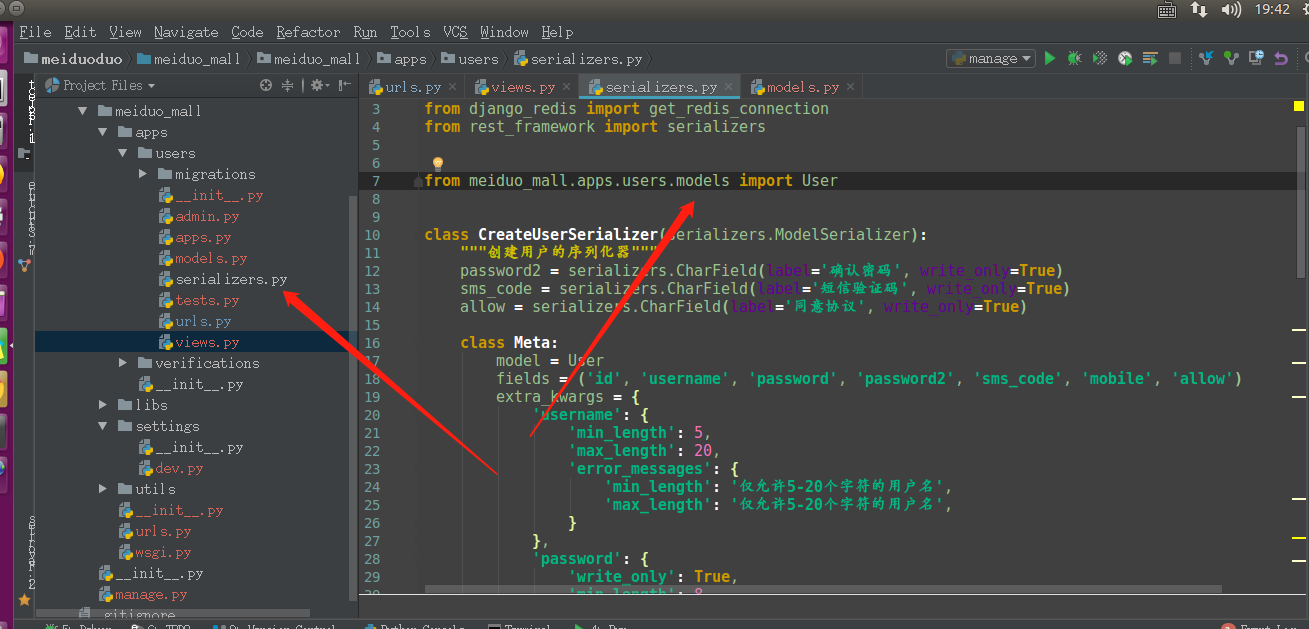Click the collapse all icon in Project panel

point(288,85)
